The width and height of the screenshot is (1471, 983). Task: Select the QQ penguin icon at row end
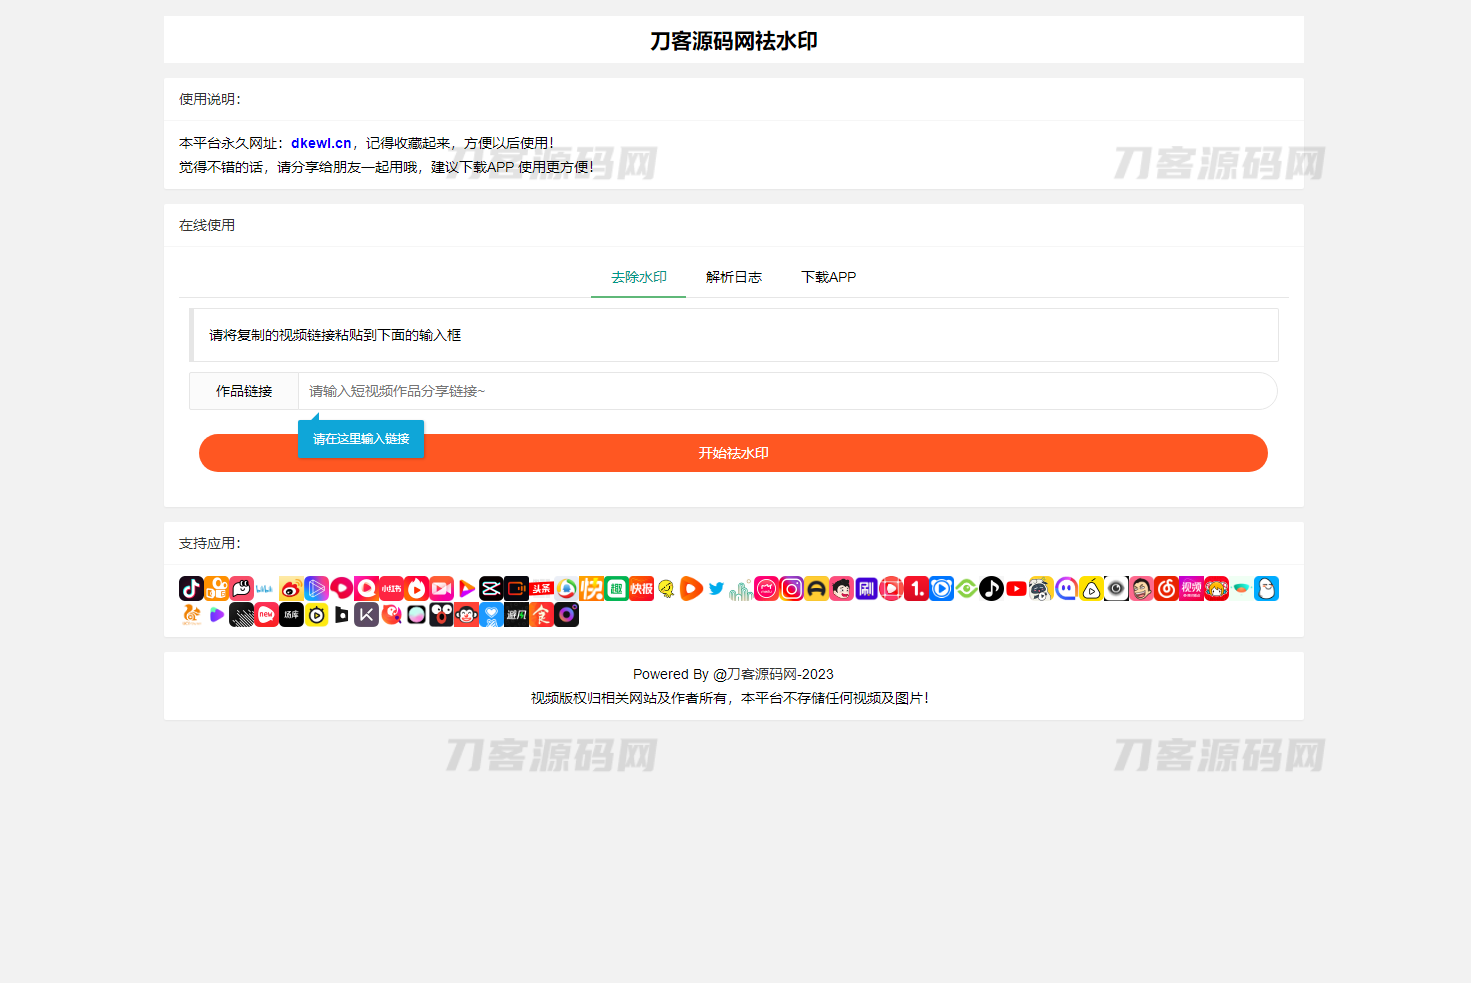tap(1266, 589)
